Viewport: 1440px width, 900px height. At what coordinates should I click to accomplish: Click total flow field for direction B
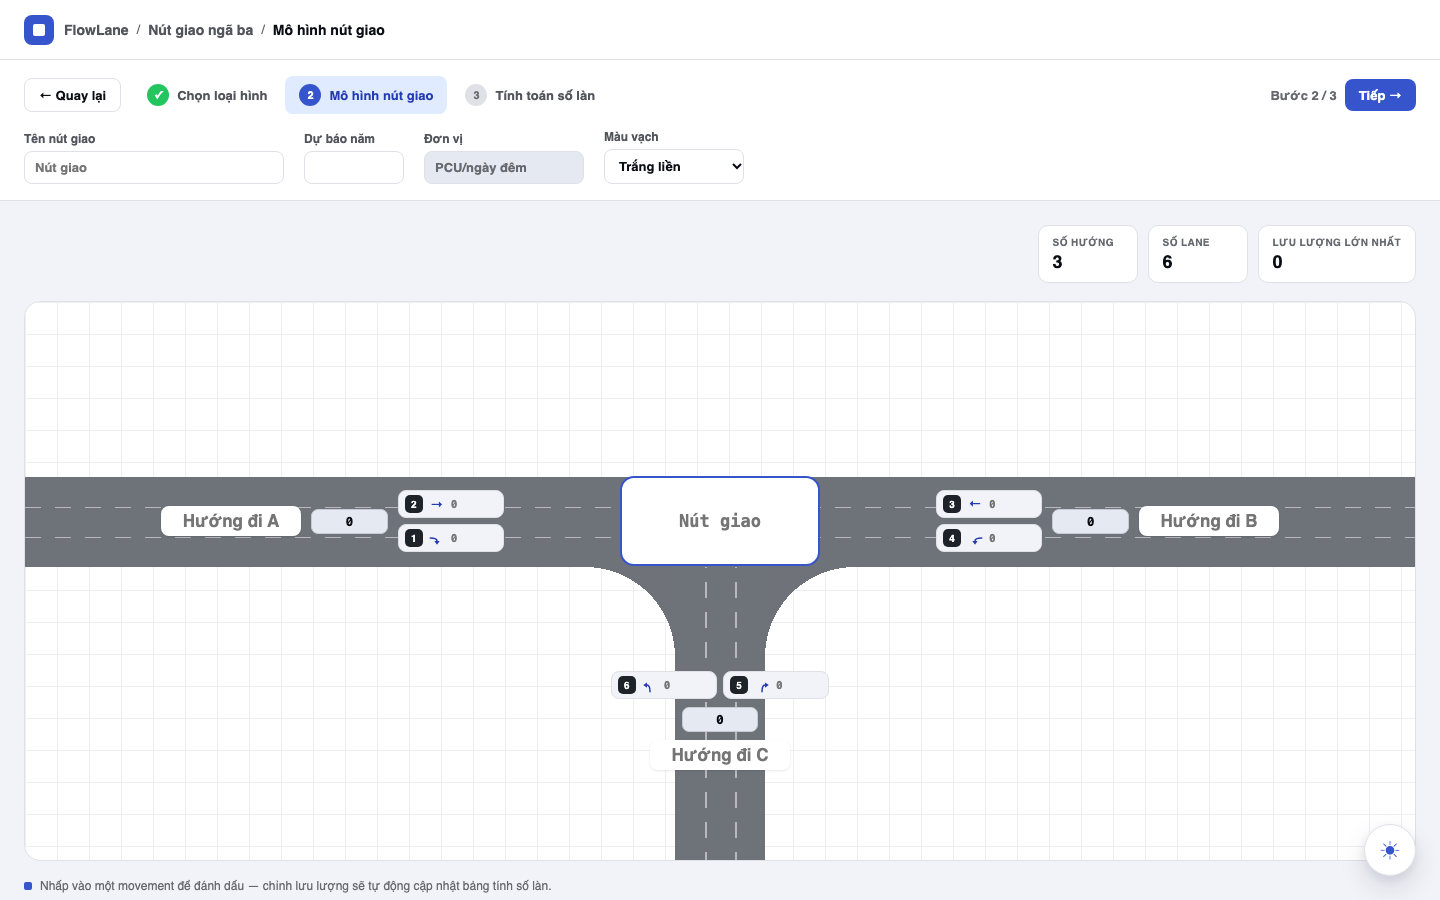(x=1090, y=521)
